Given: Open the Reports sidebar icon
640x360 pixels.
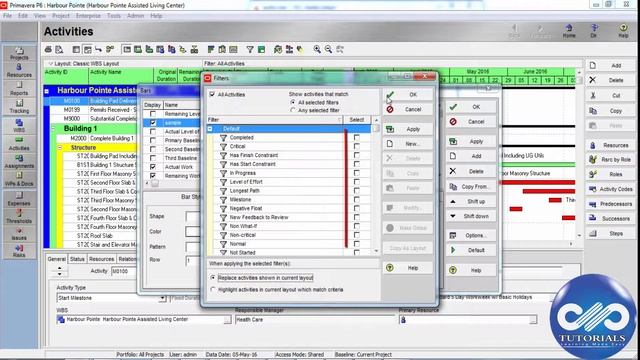Looking at the screenshot, I should [x=19, y=88].
